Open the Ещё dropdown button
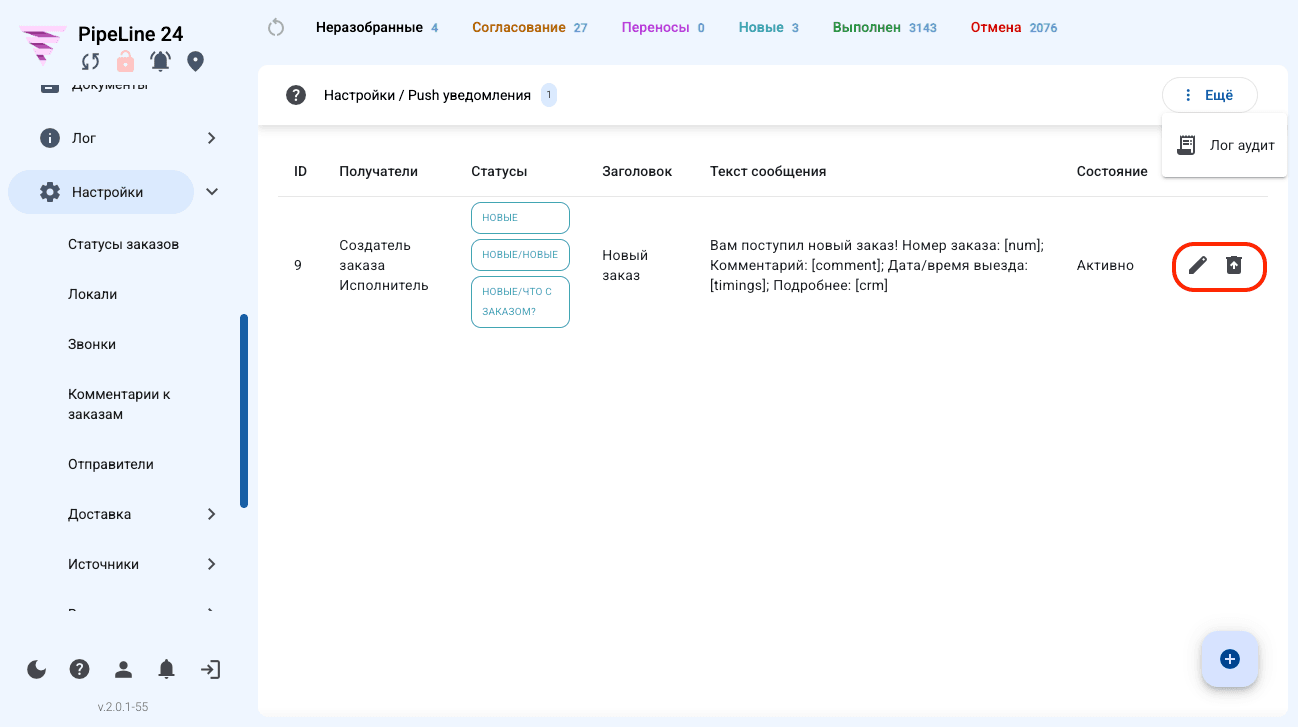This screenshot has height=727, width=1298. pos(1209,95)
